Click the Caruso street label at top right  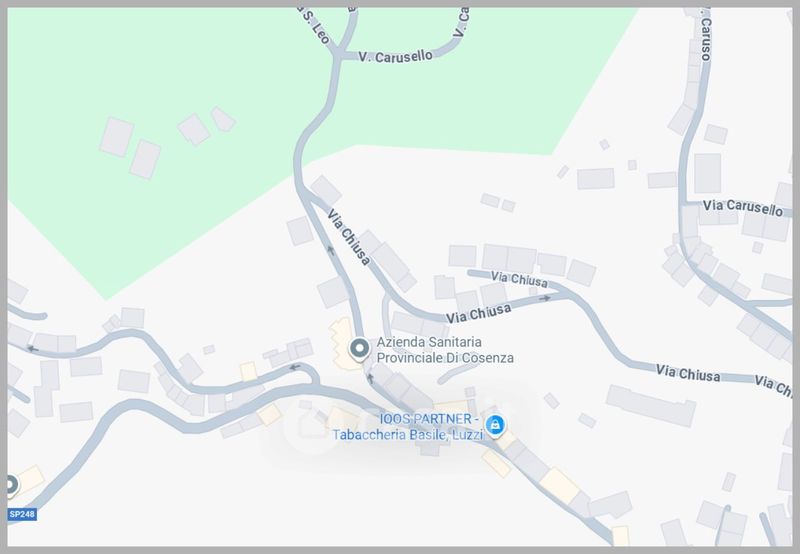[706, 38]
